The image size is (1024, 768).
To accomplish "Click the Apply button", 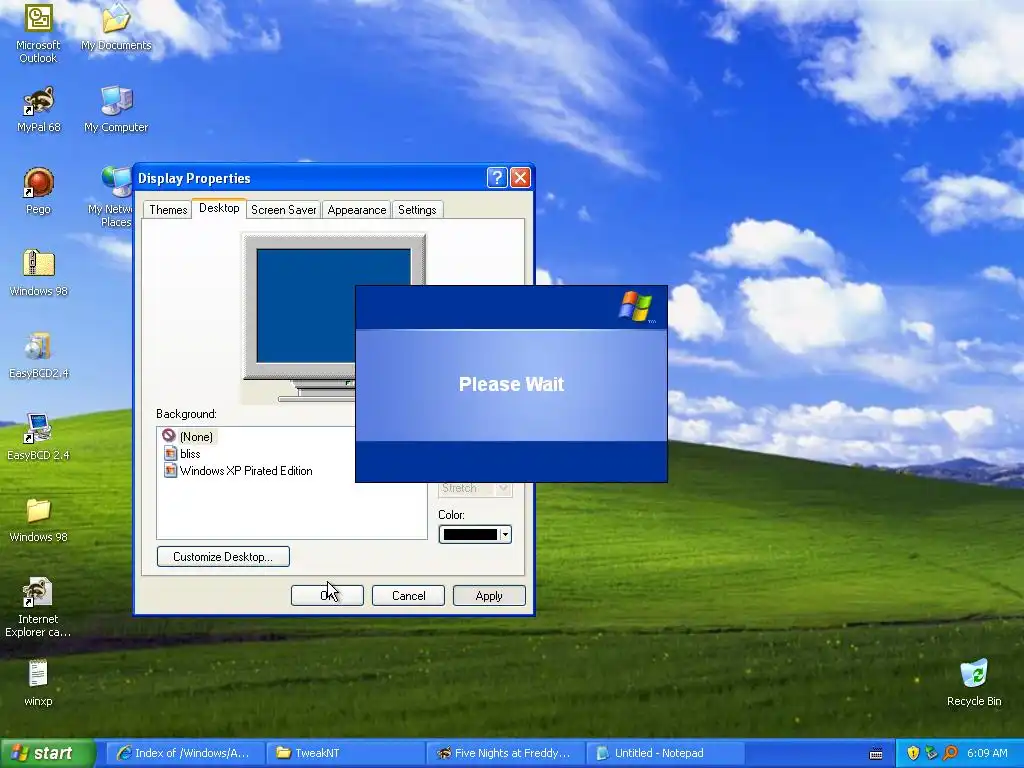I will coord(489,596).
